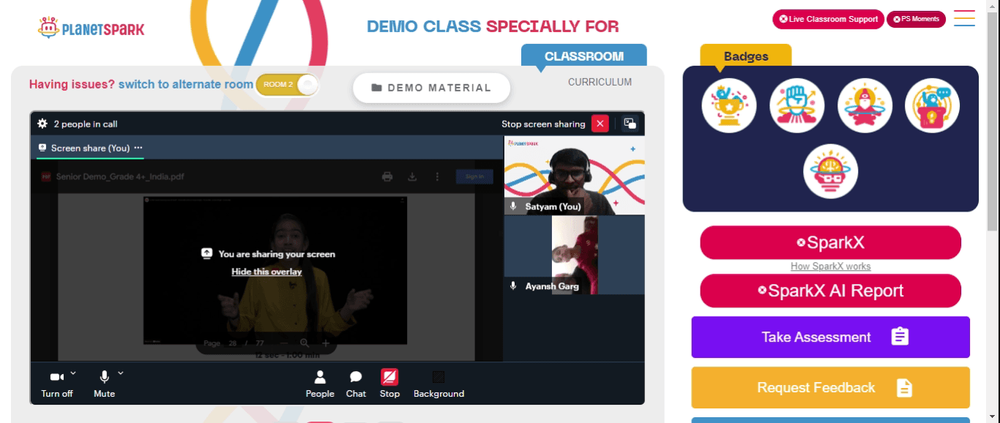Select the speaker podium badge
Screen dimensions: 1000x423
[x=932, y=105]
